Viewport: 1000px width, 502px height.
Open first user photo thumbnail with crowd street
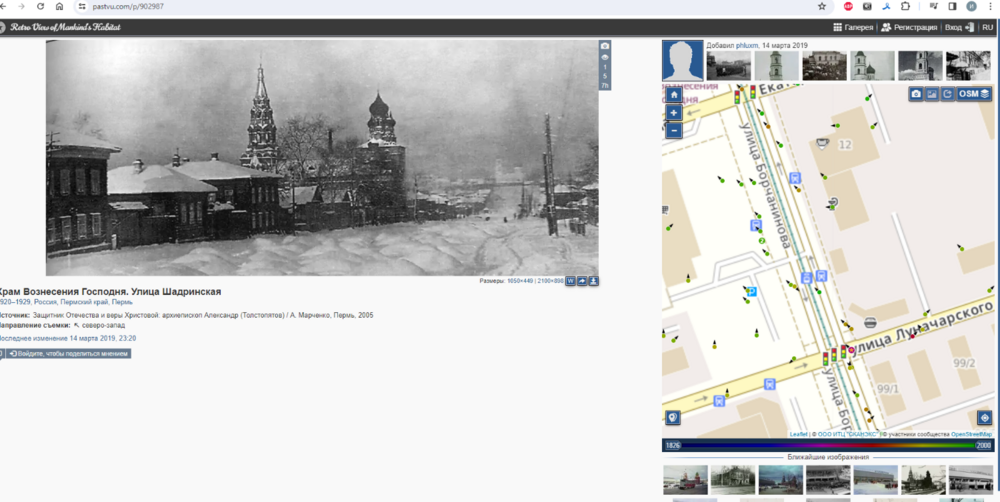tap(729, 66)
